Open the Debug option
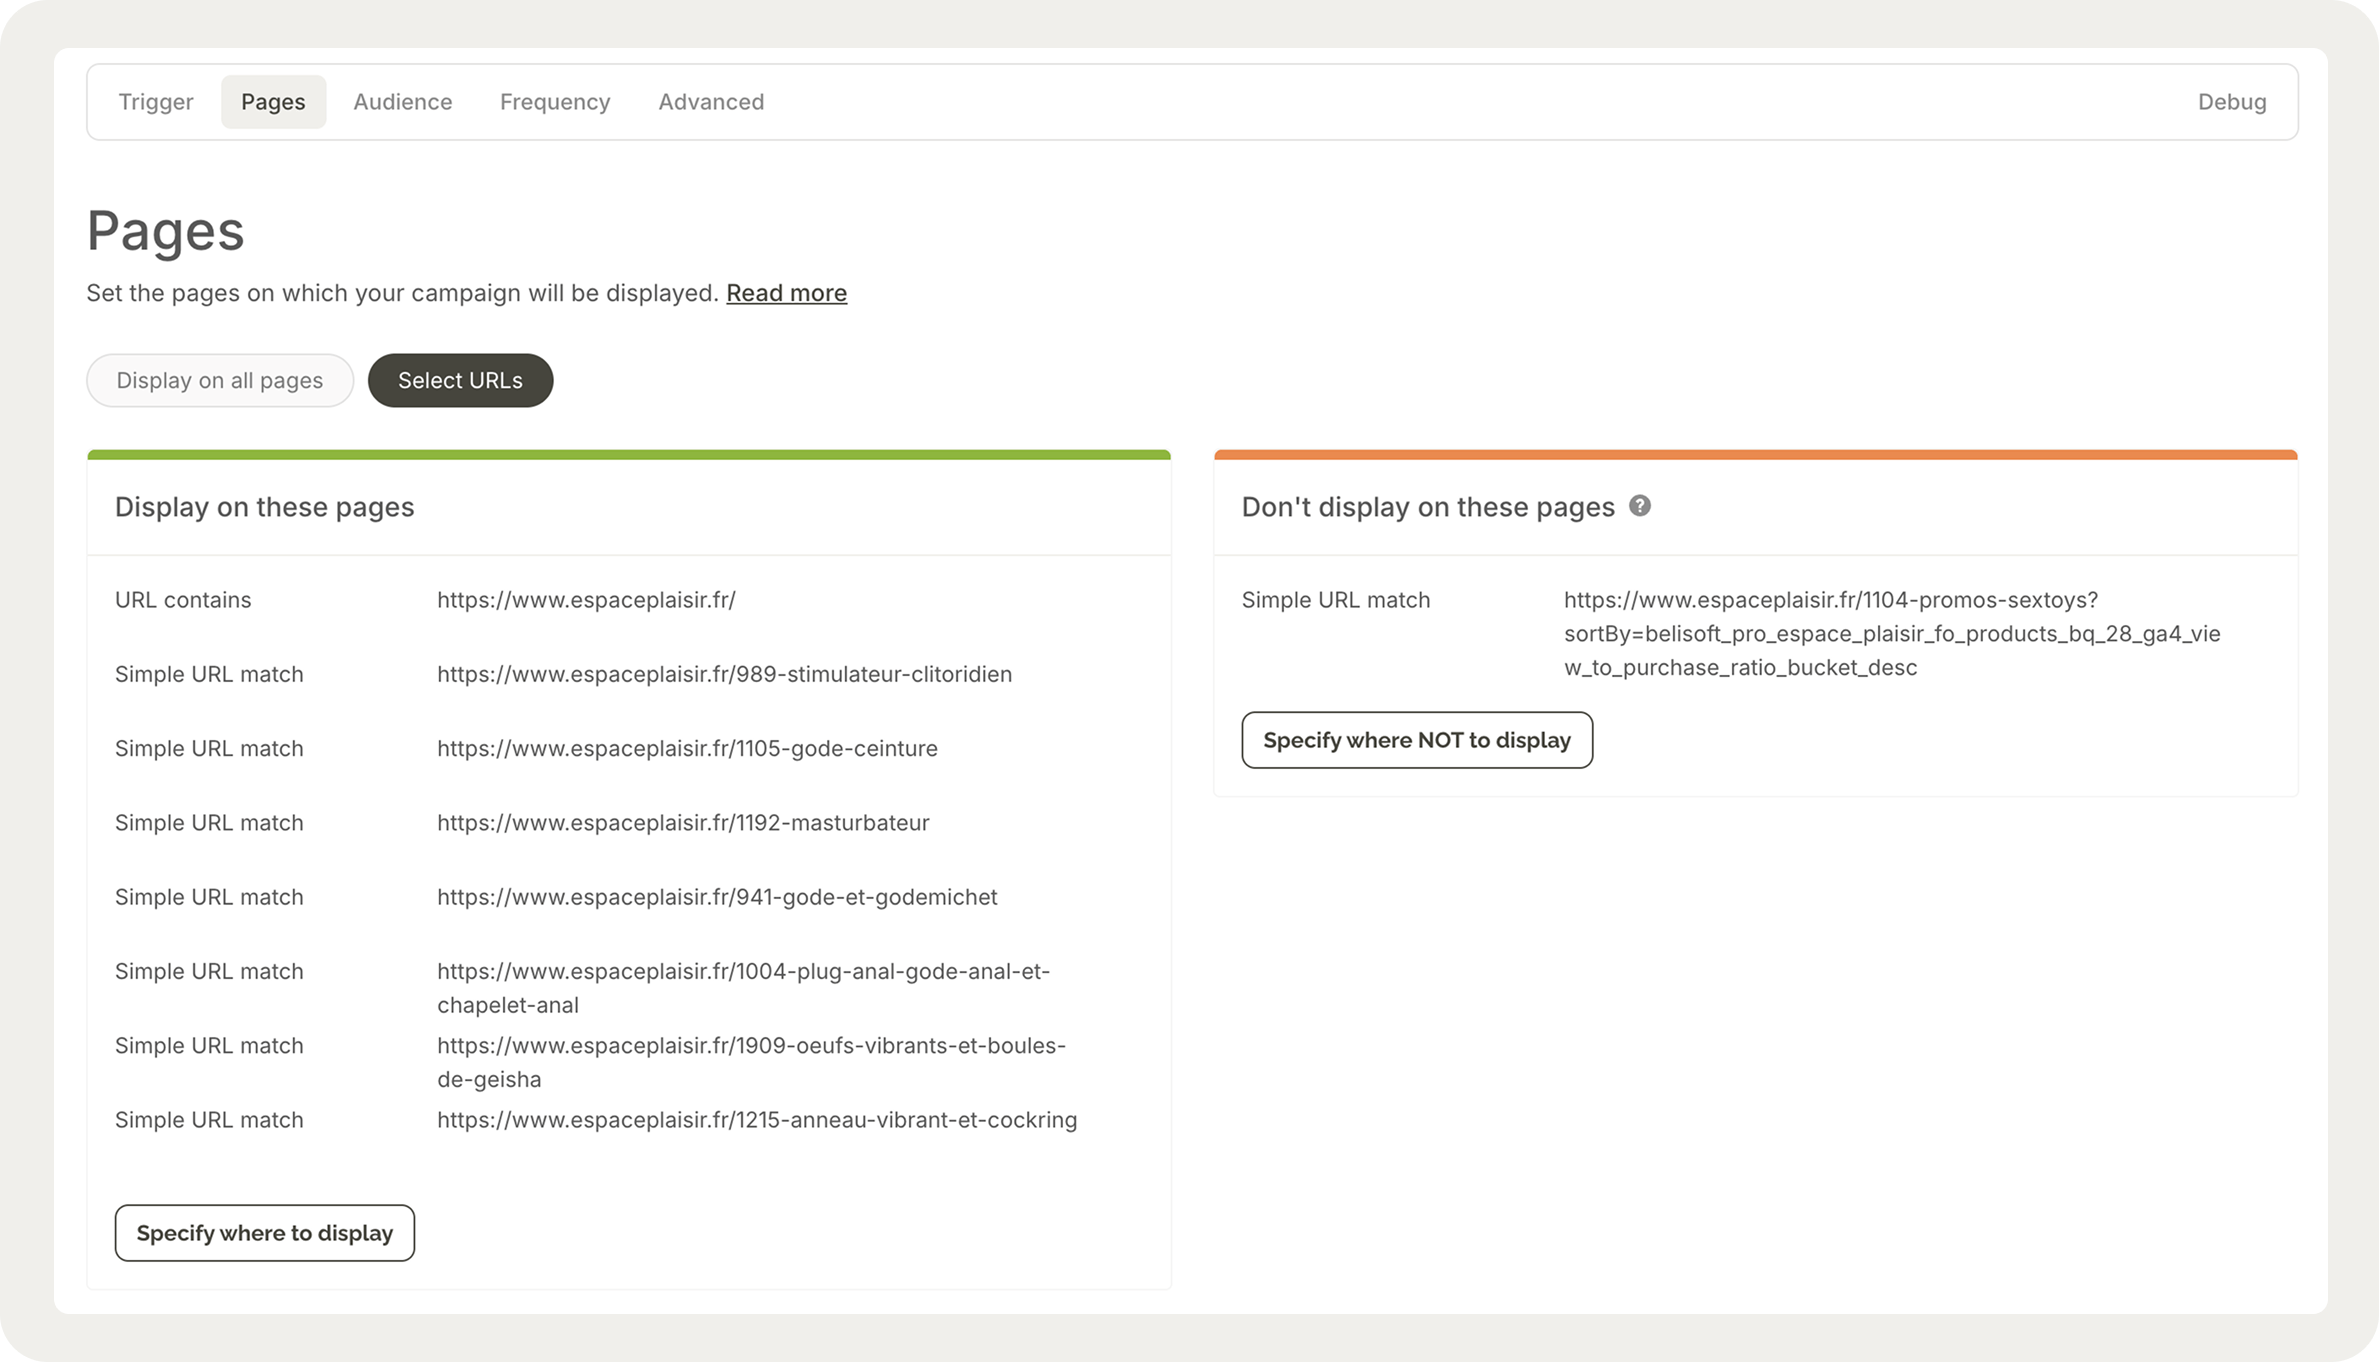The height and width of the screenshot is (1362, 2379). (x=2231, y=102)
